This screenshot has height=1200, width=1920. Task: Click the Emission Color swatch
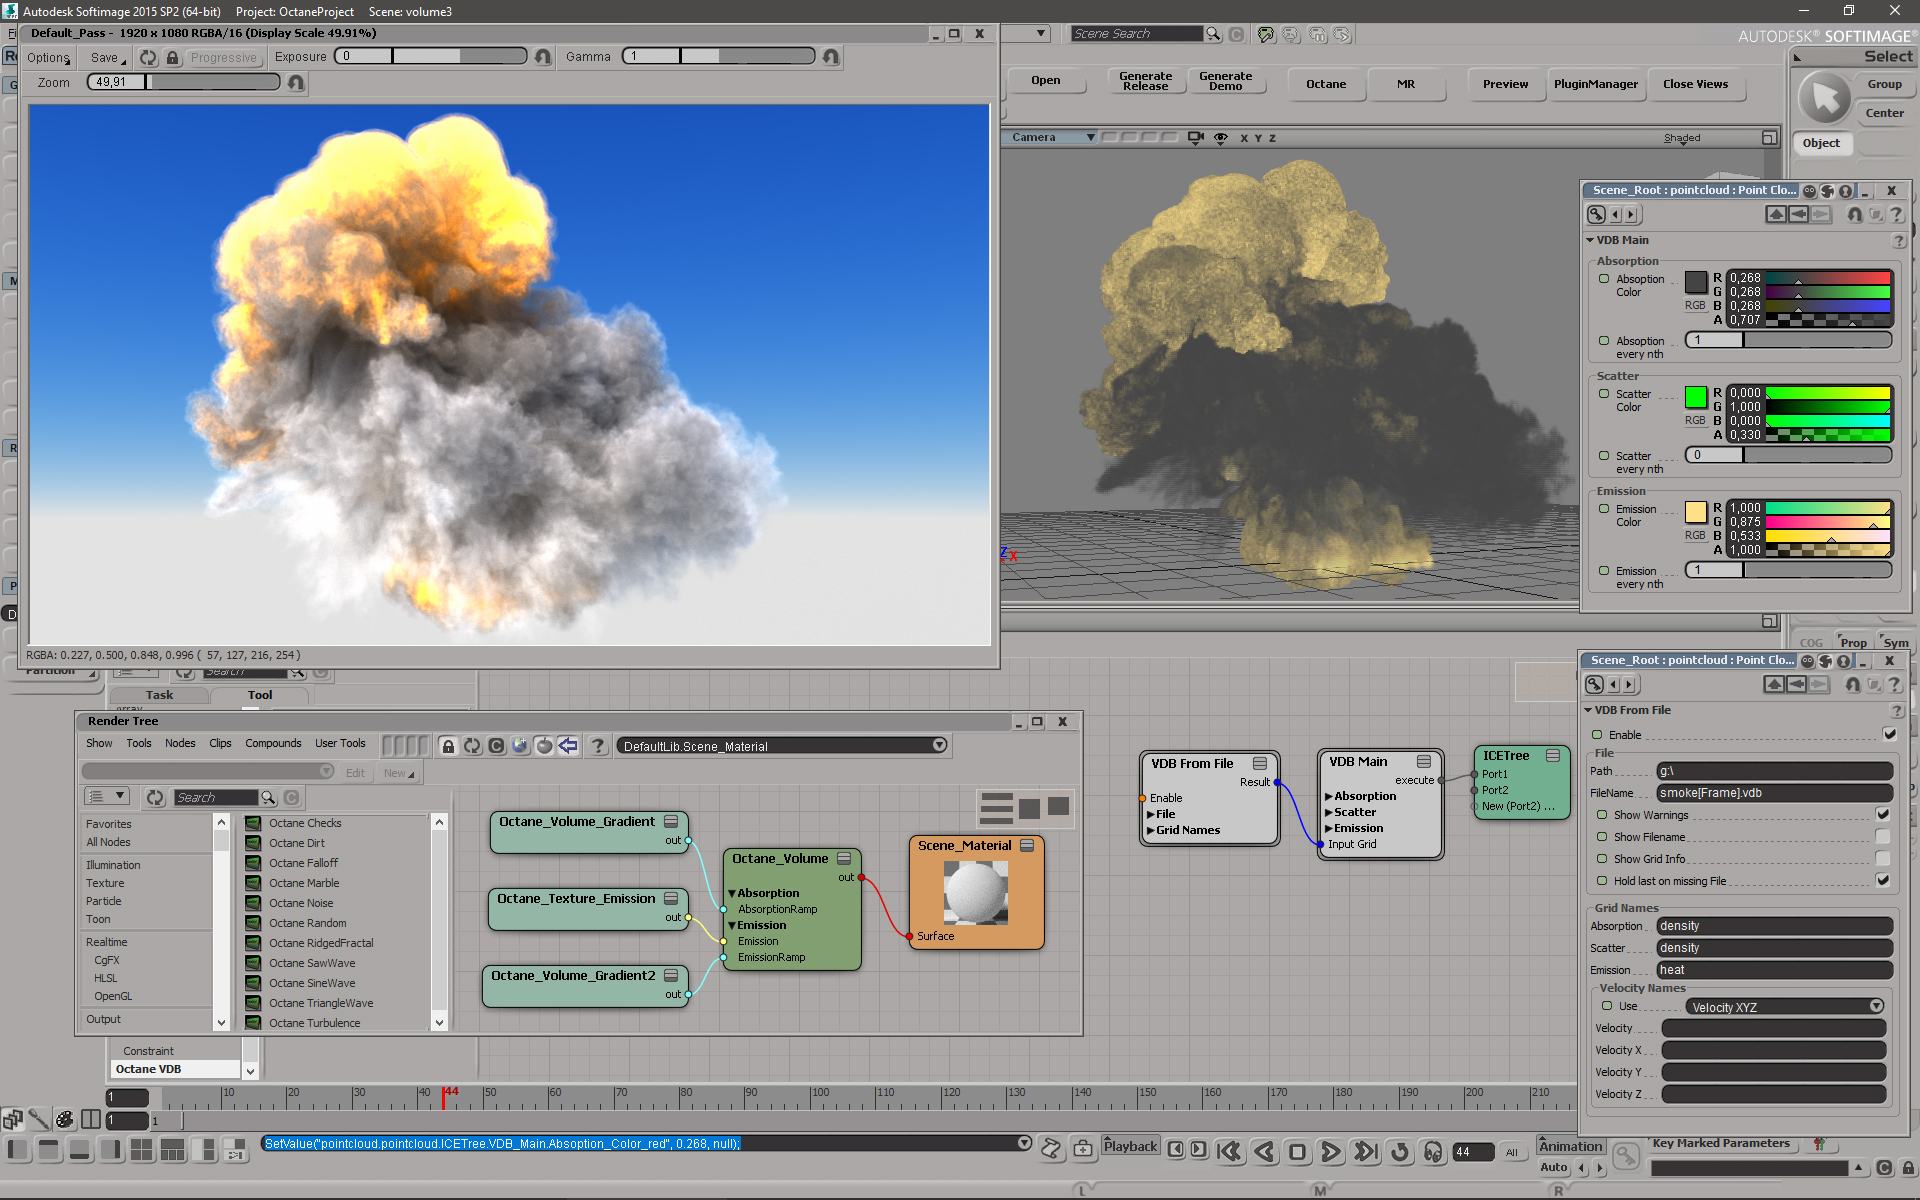click(1695, 512)
